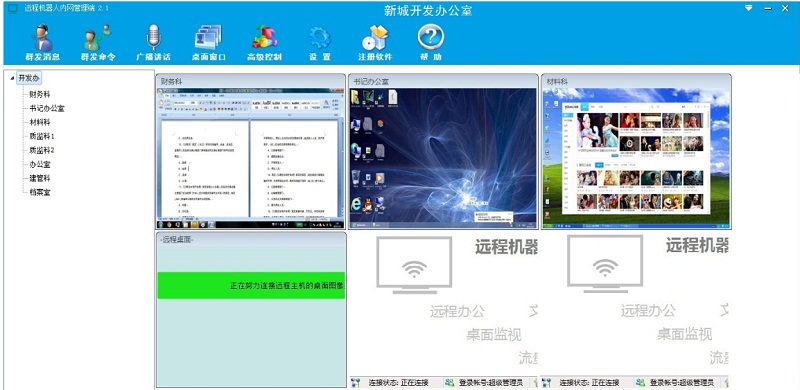Open the 帮助 help icon
Image resolution: width=800 pixels, height=390 pixels.
431,43
